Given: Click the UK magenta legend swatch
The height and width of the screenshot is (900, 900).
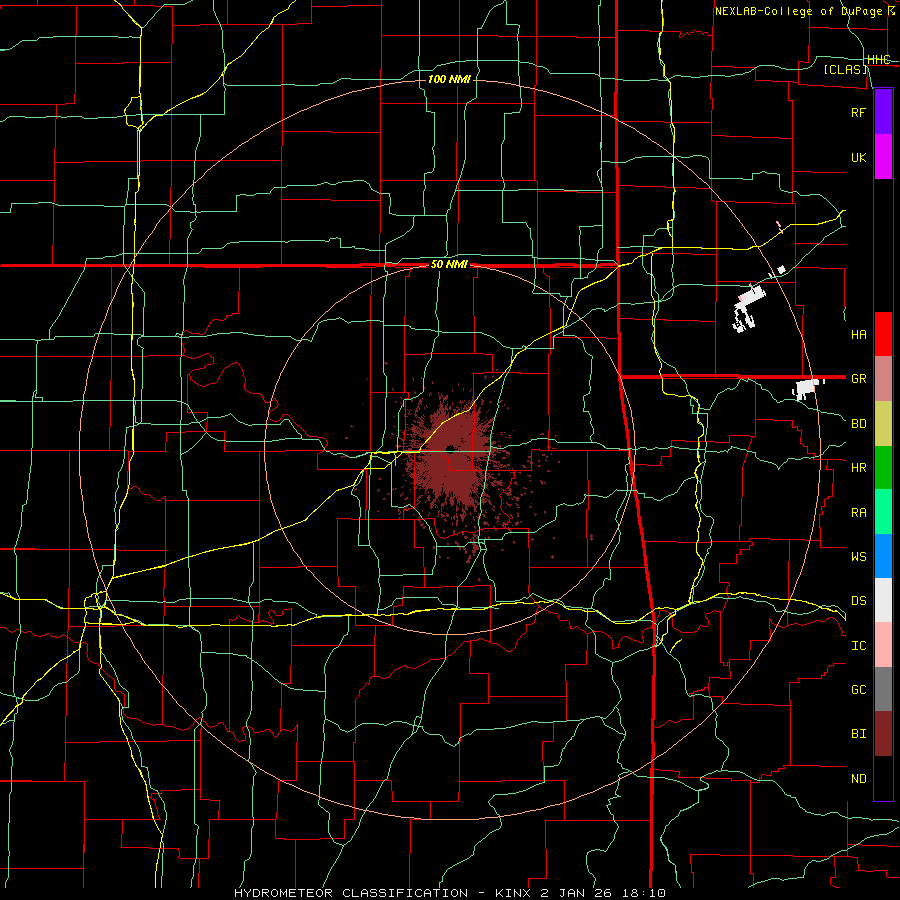Looking at the screenshot, I should click(x=883, y=157).
